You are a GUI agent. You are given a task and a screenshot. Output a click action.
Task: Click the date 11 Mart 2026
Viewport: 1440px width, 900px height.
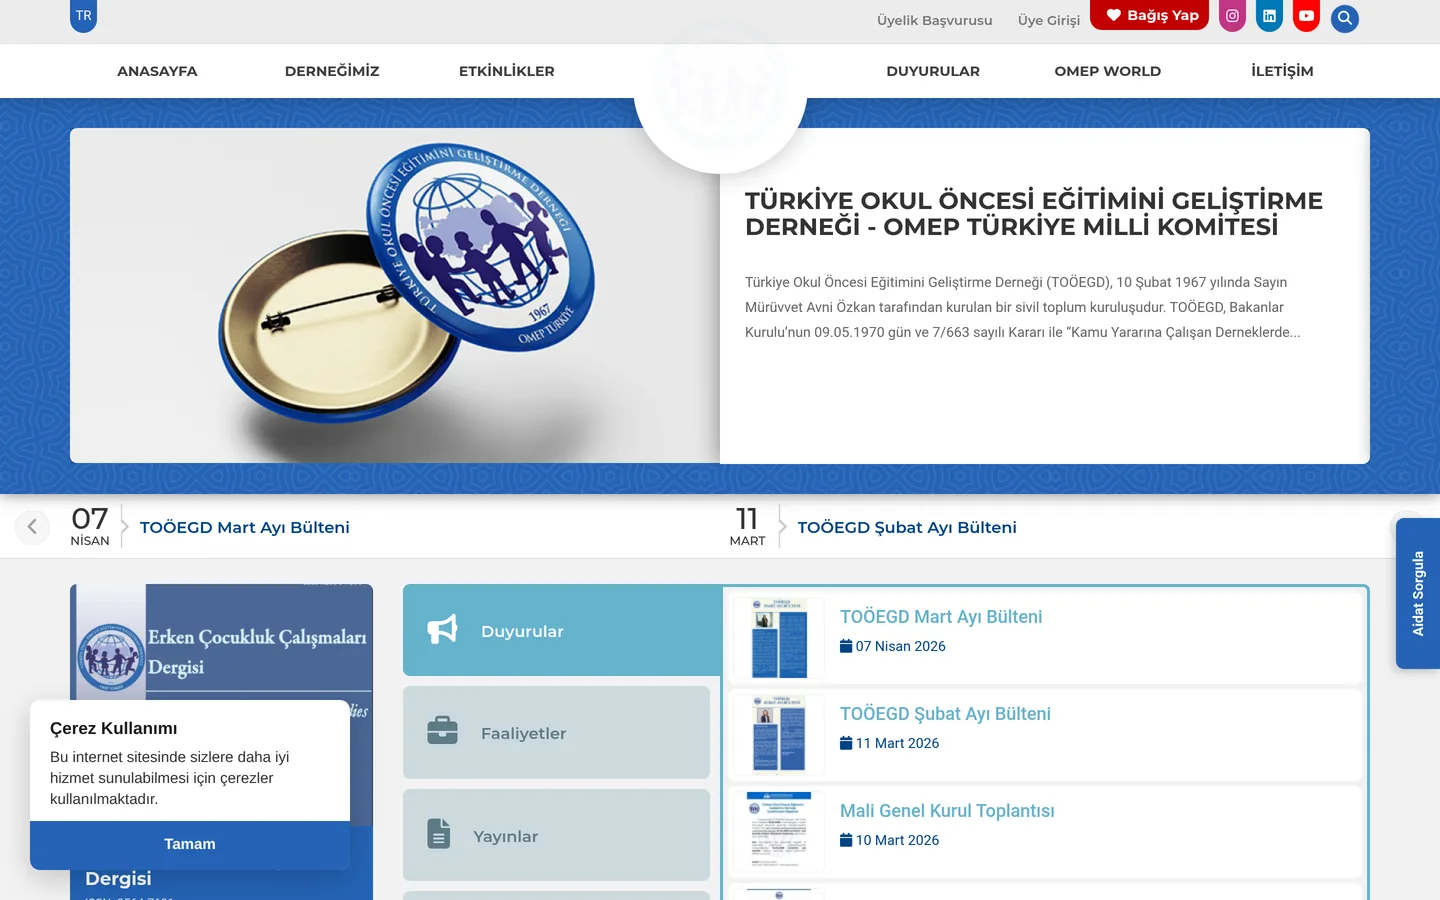(x=890, y=743)
